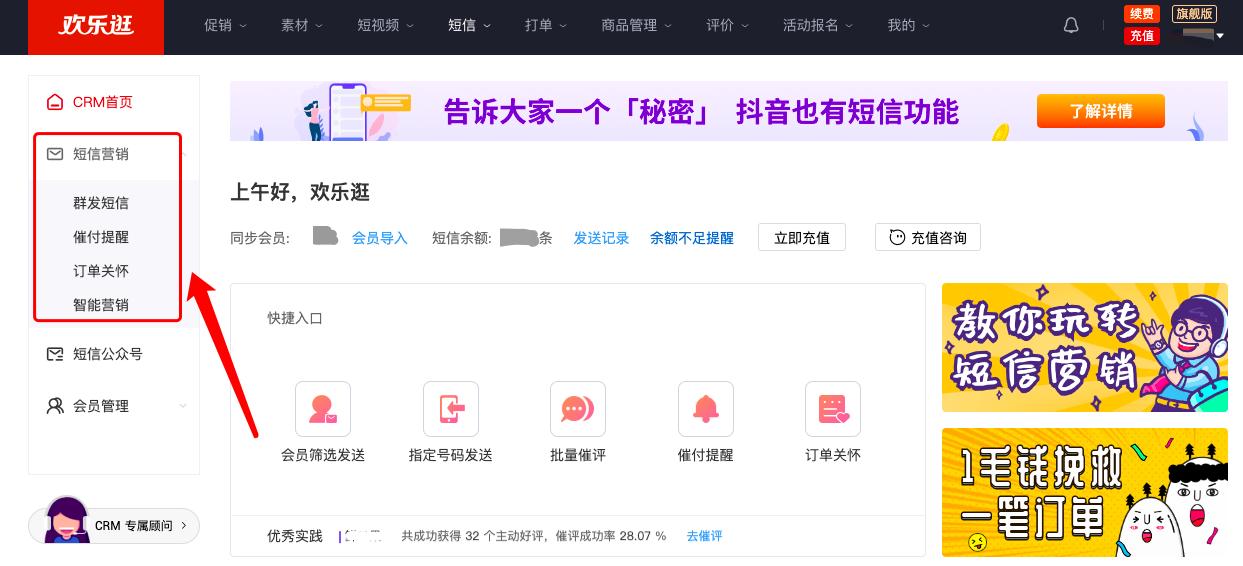Click the 短信公众号 icon in sidebar
The width and height of the screenshot is (1243, 566).
click(55, 354)
